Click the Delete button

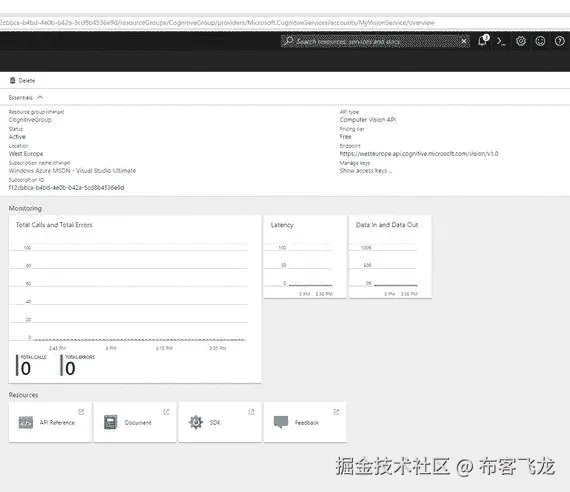(23, 80)
